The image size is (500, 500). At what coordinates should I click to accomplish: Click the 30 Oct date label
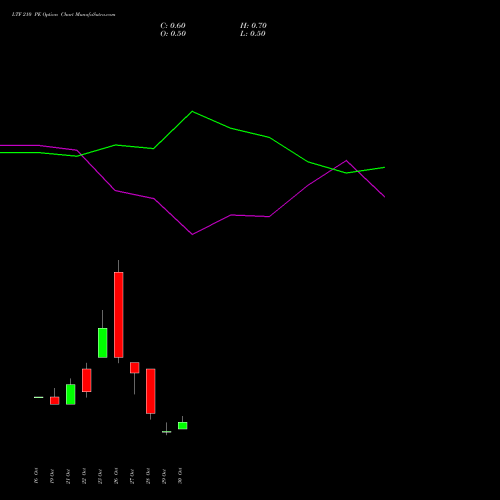180,476
